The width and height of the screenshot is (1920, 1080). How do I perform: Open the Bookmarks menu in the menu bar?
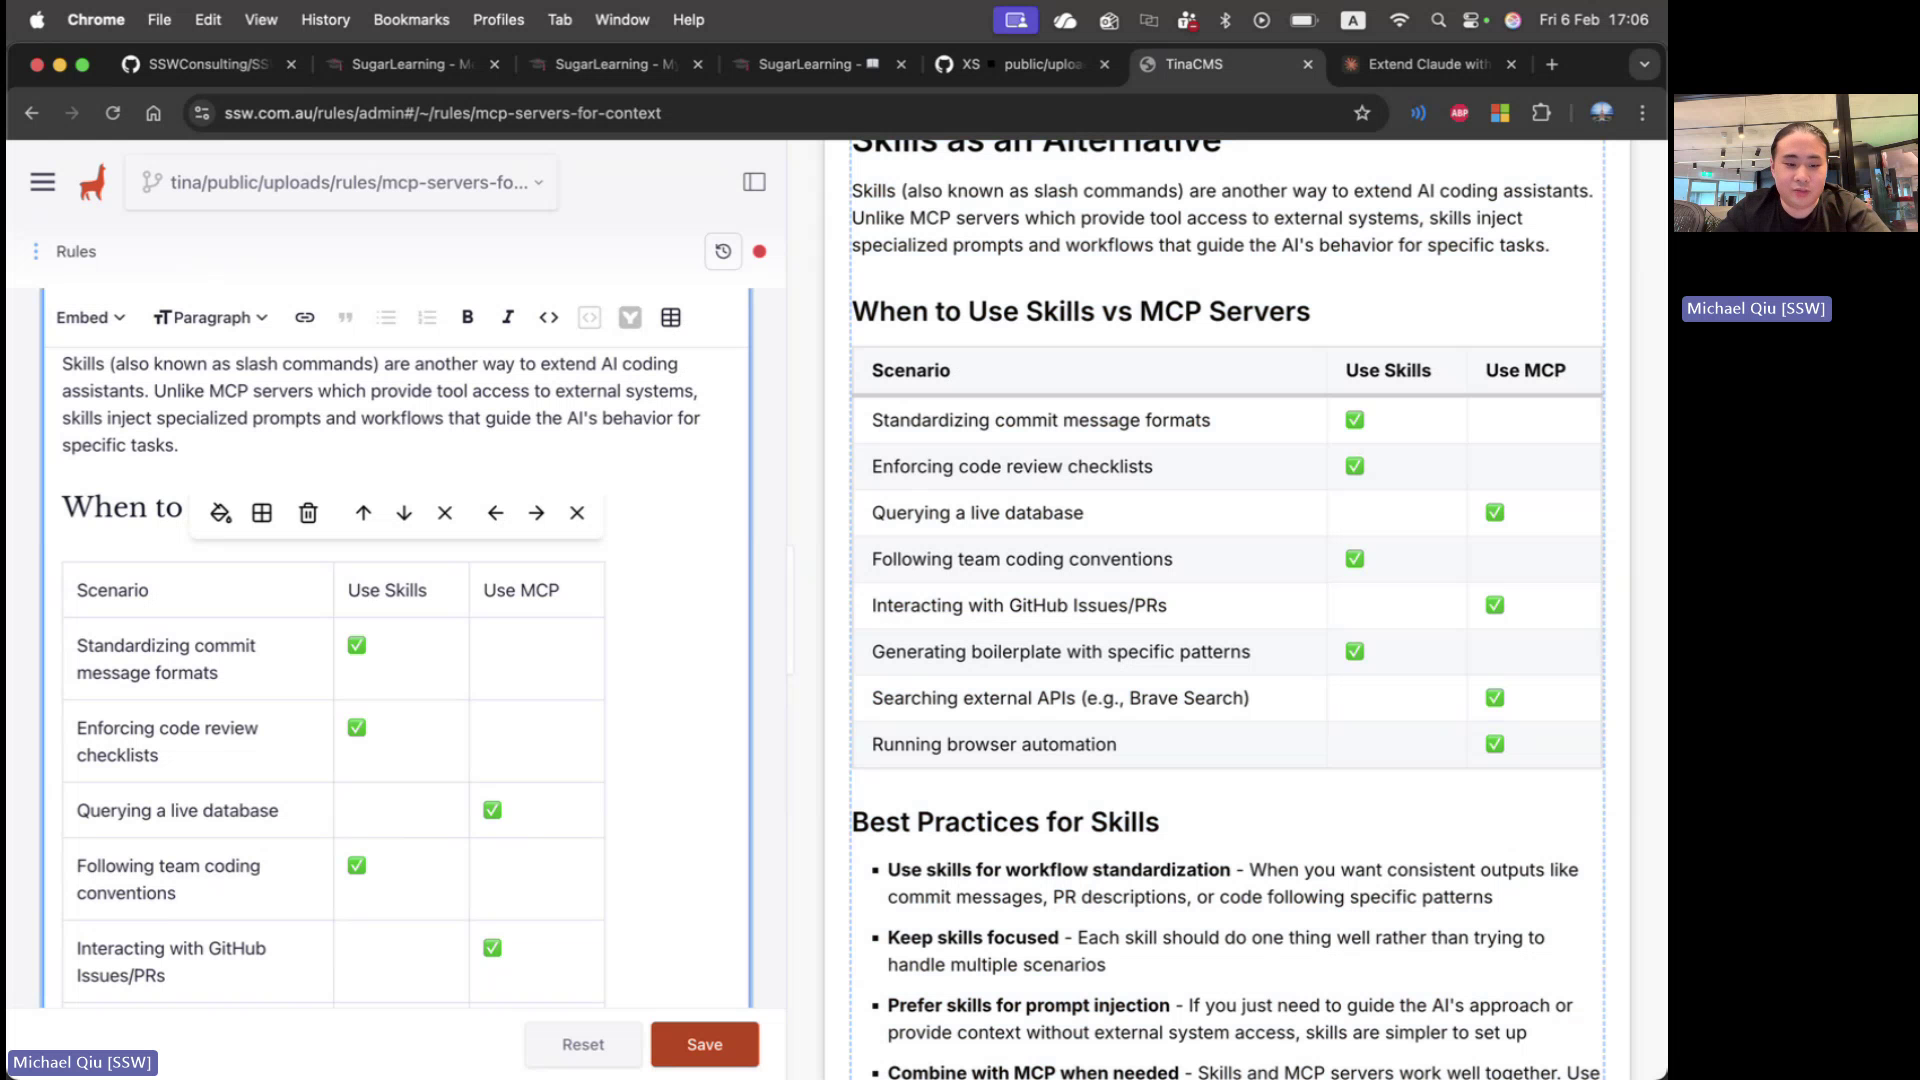(411, 19)
